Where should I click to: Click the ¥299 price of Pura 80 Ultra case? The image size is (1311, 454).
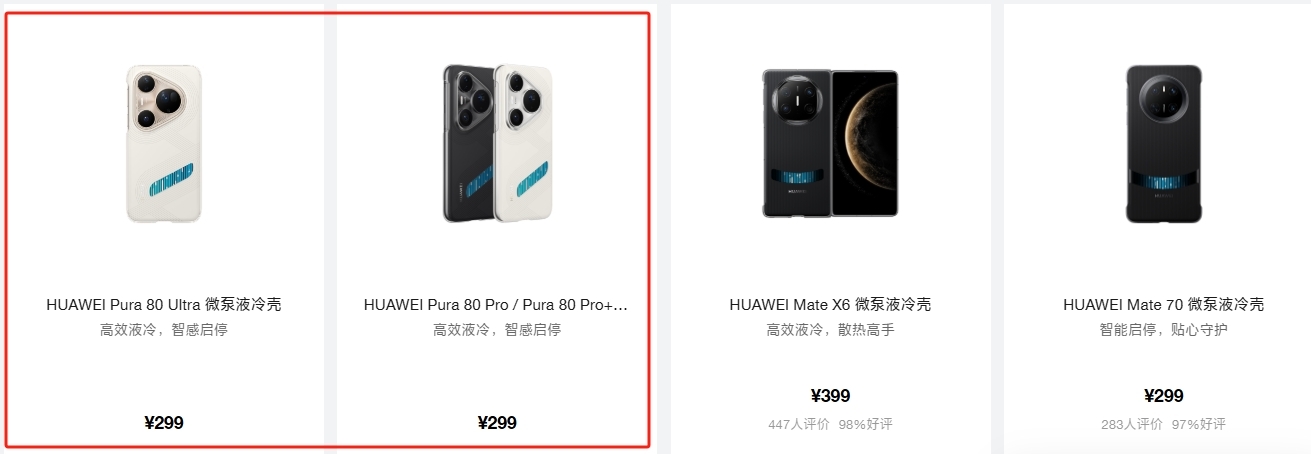point(164,422)
